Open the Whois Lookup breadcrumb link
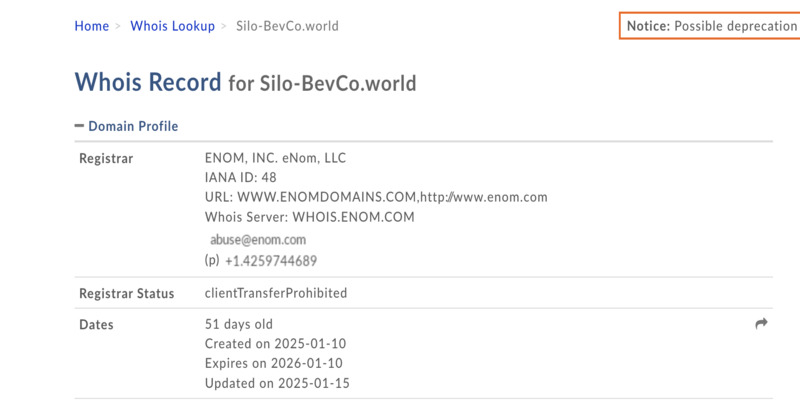Screen dimensions: 800x400 click(172, 26)
